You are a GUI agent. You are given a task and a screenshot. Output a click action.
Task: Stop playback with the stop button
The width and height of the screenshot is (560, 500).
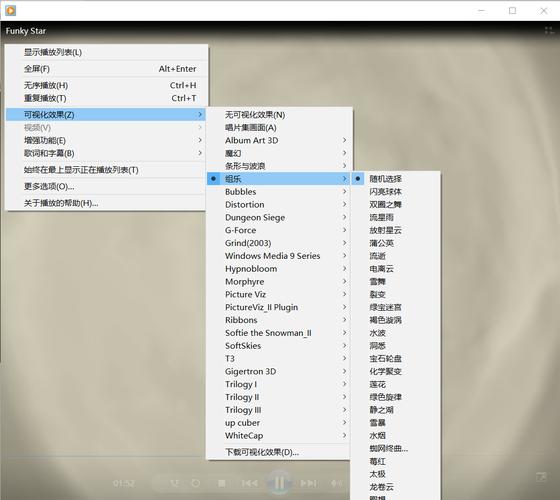(x=221, y=483)
